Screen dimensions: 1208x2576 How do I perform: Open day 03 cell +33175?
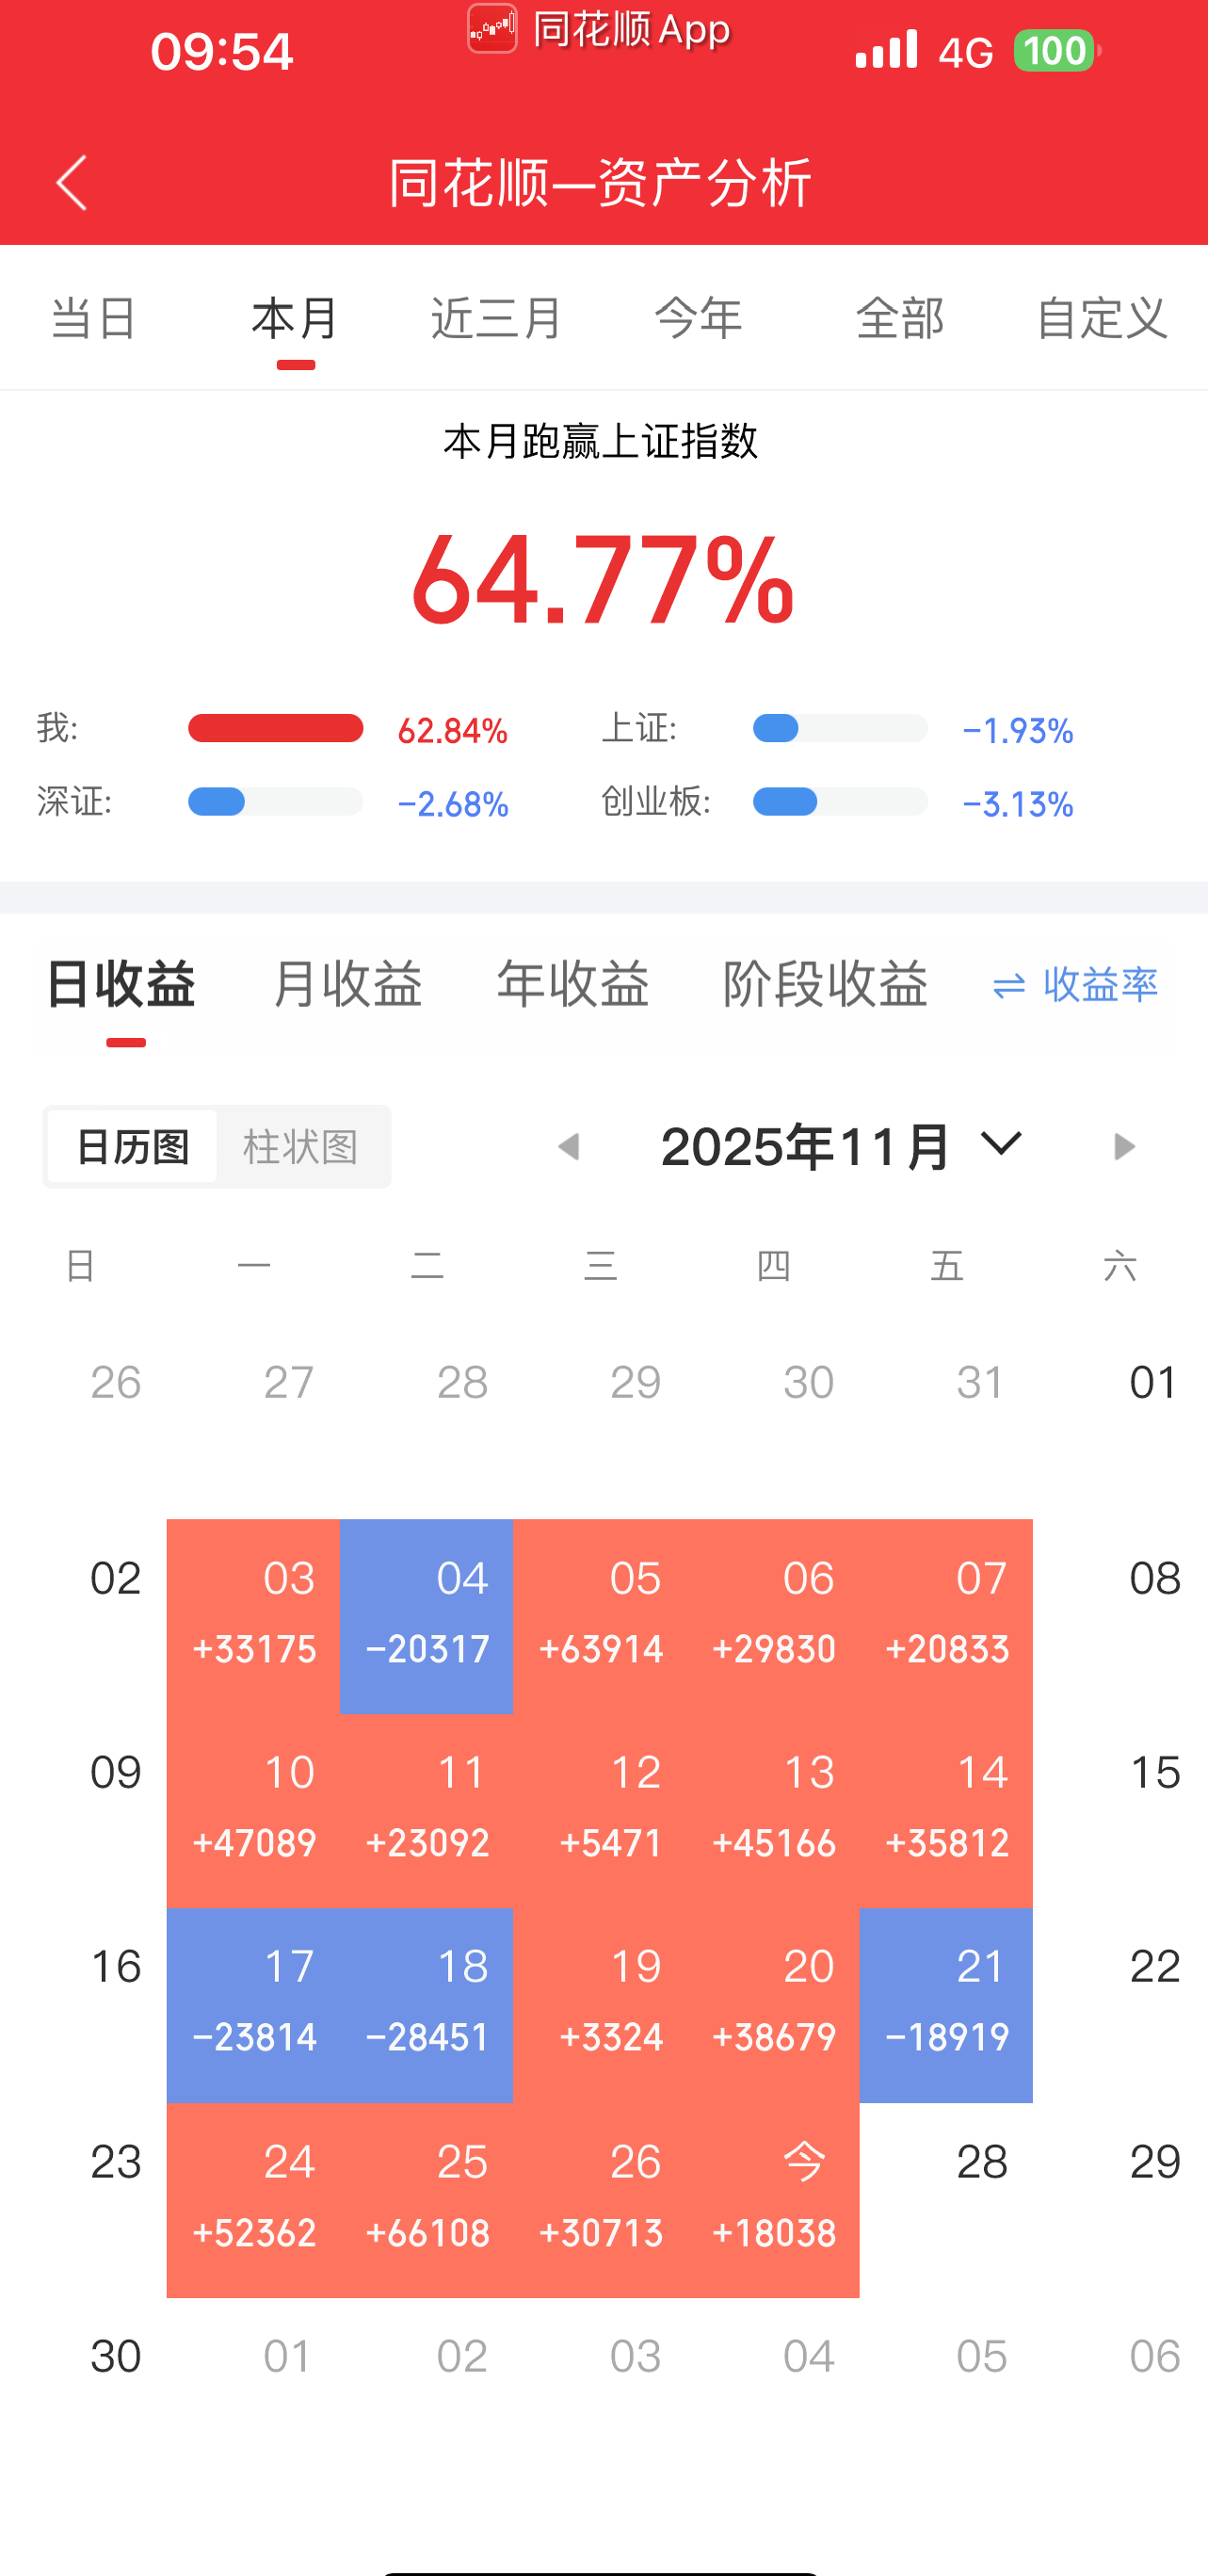point(253,1616)
